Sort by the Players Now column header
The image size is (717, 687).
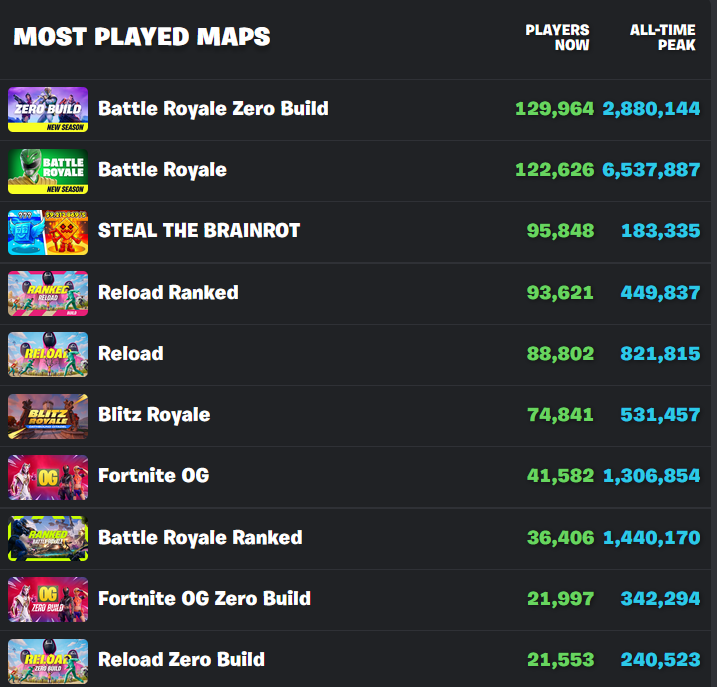tap(557, 37)
